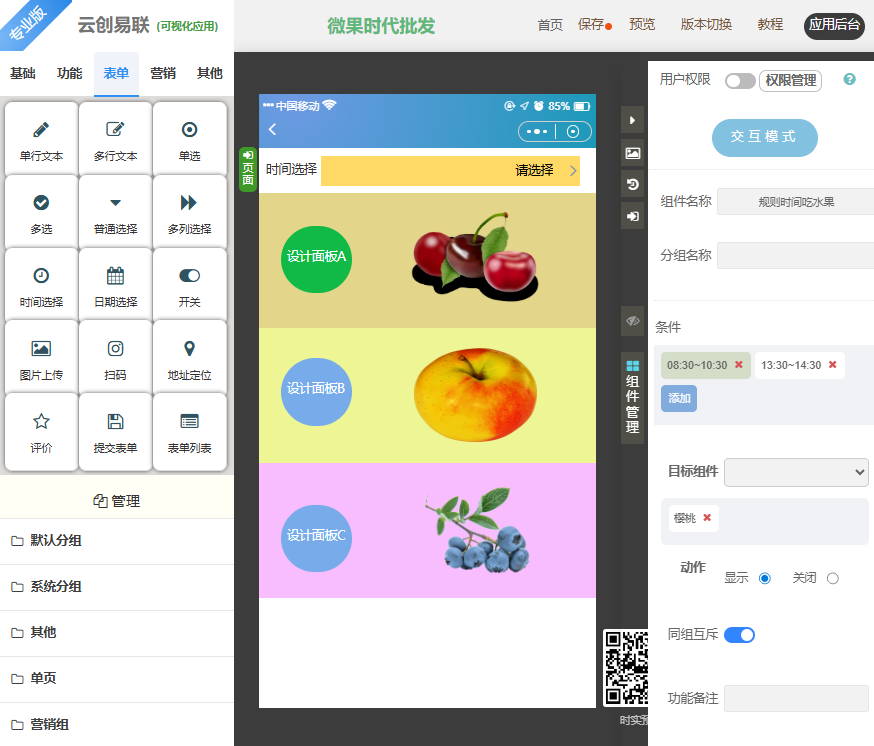The width and height of the screenshot is (874, 746).
Task: Choose the time picker (时间选择) component
Action: (x=41, y=285)
